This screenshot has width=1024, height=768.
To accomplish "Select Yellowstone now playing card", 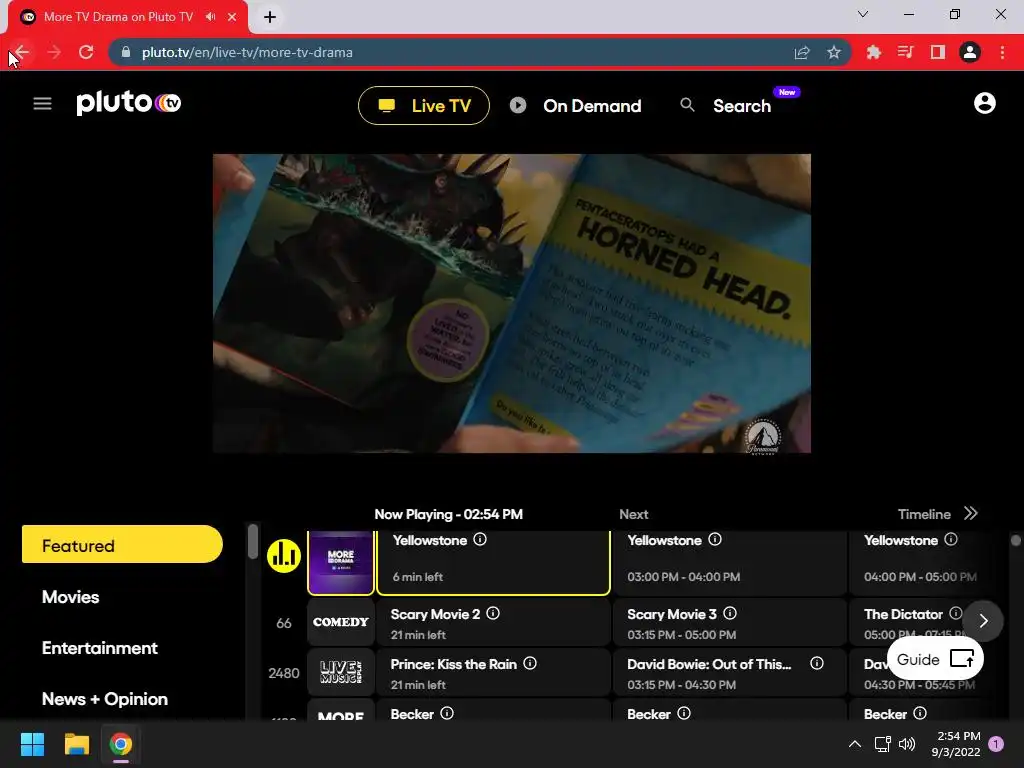I will 494,562.
